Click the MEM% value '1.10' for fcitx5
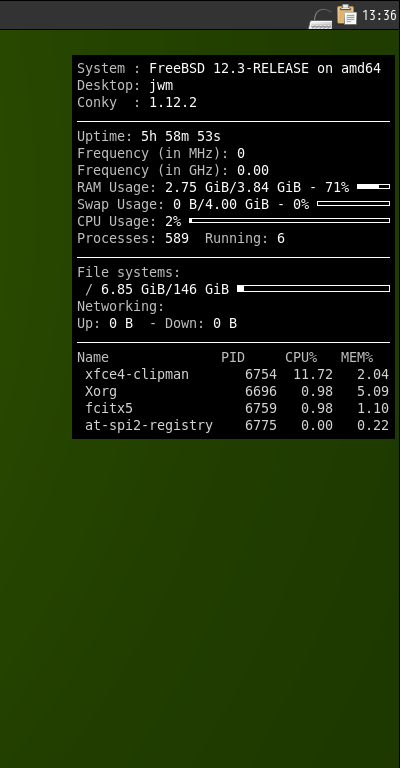The height and width of the screenshot is (768, 400). click(x=373, y=408)
